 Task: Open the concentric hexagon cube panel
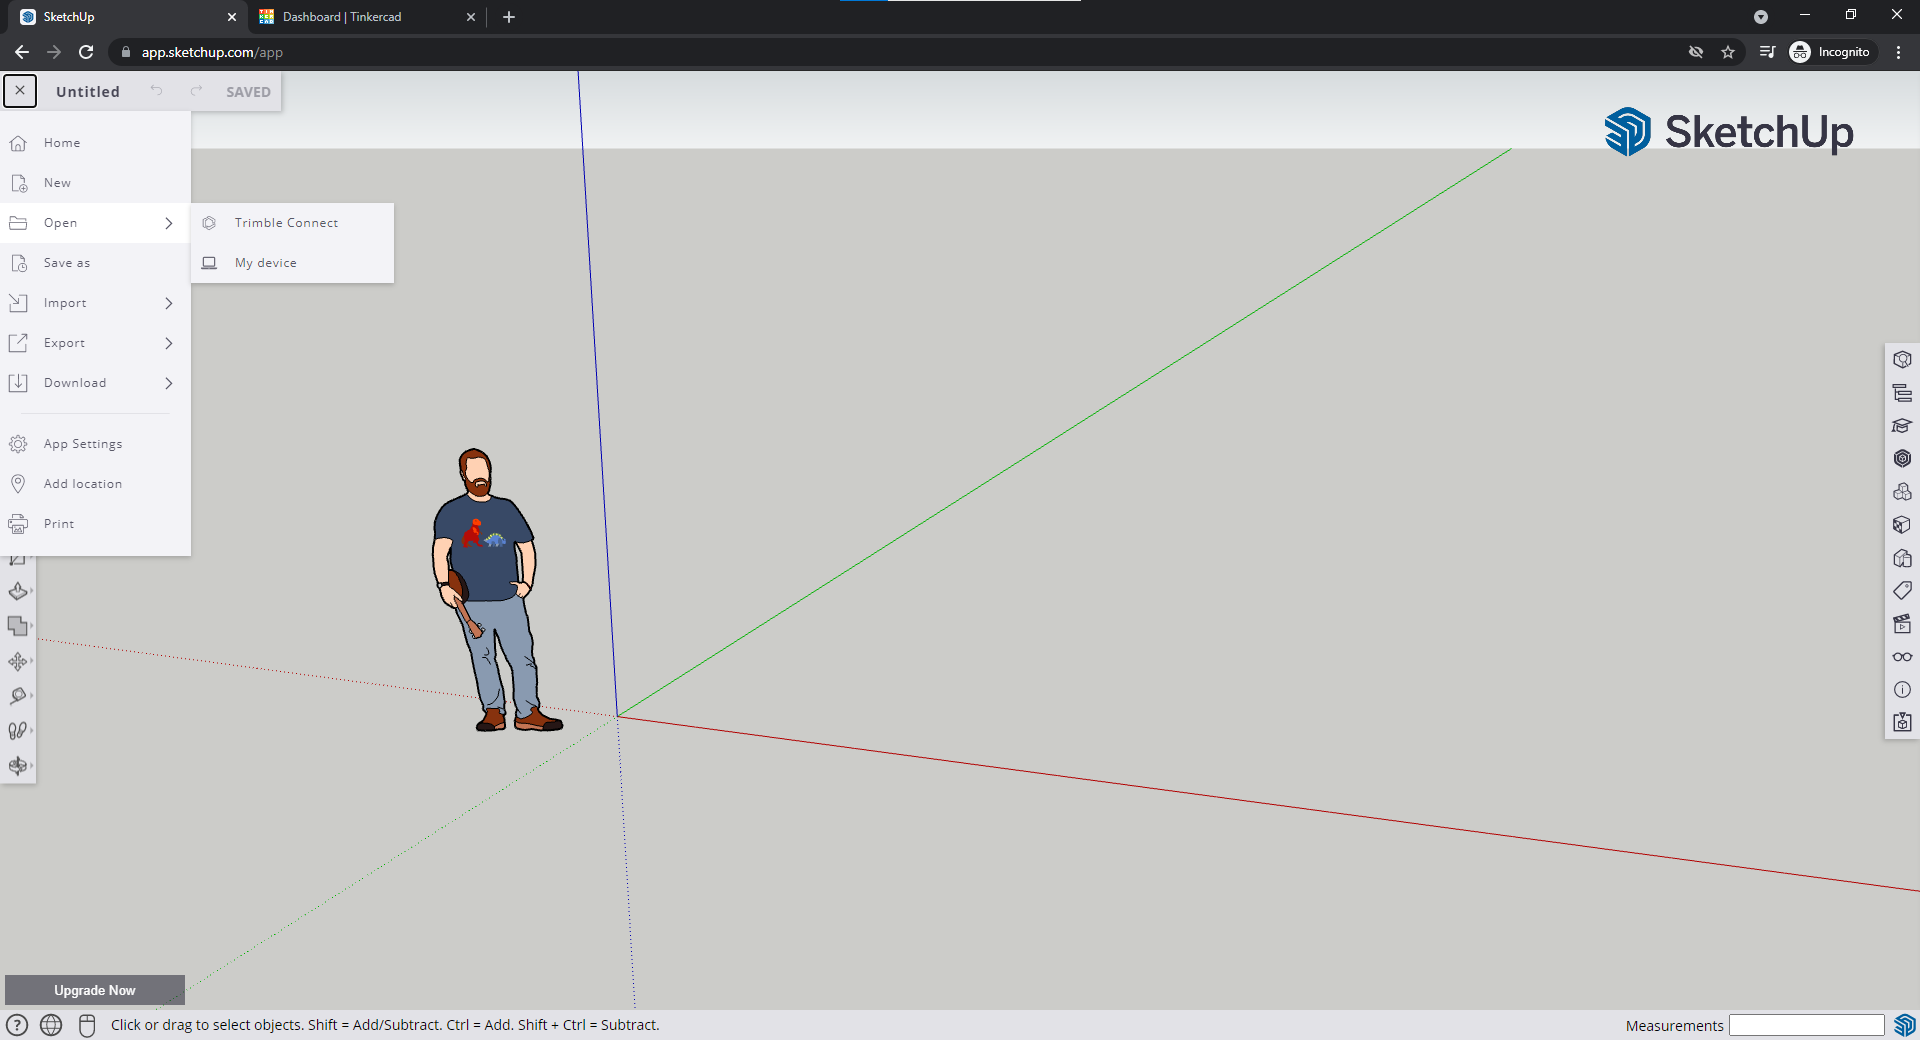(x=1902, y=459)
